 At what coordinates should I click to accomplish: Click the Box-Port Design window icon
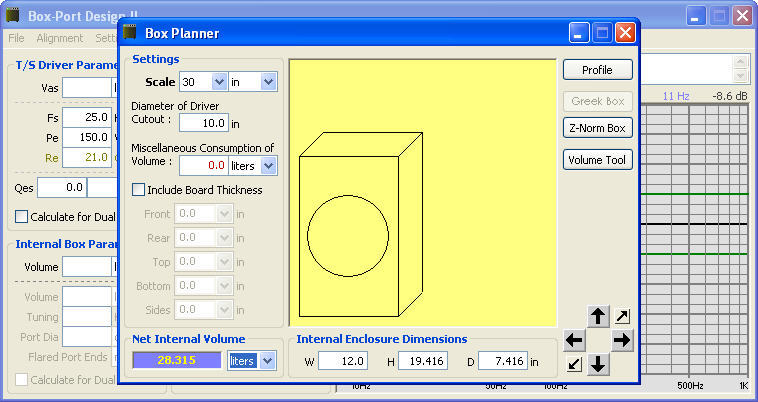coord(13,15)
